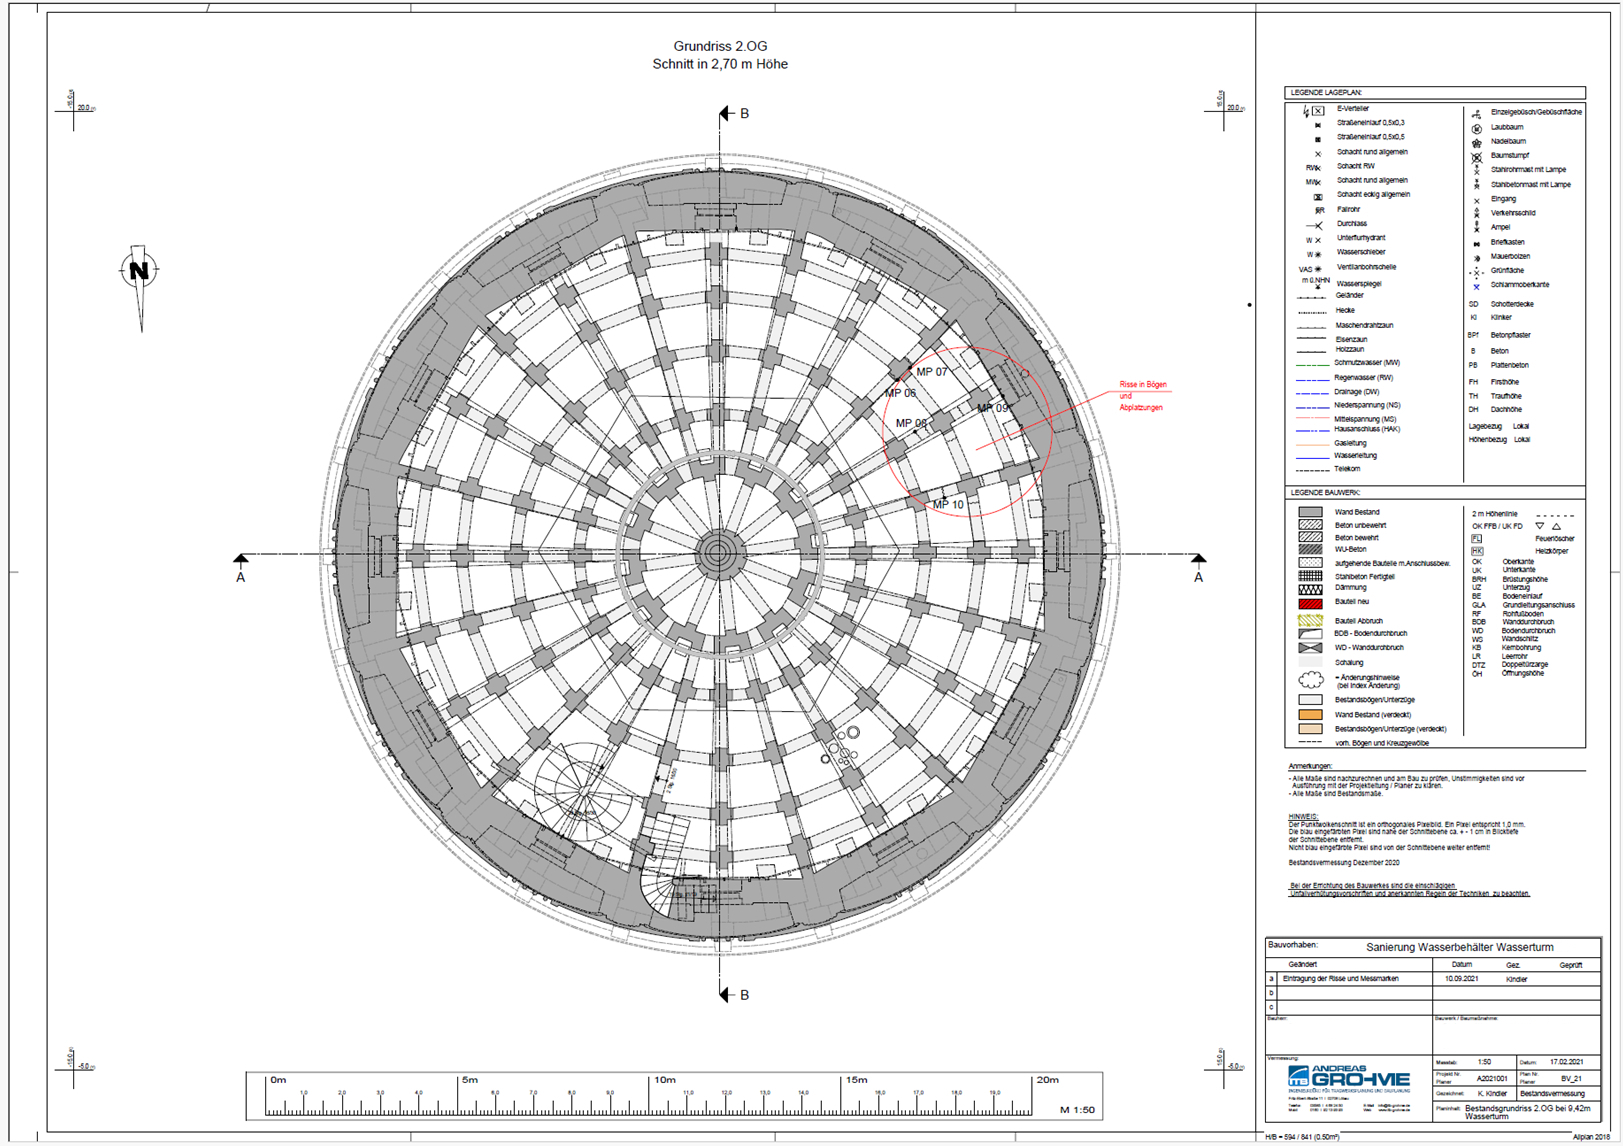Click the Schacht eckig allgemein symbol
This screenshot has height=1146, width=1623.
[1317, 196]
